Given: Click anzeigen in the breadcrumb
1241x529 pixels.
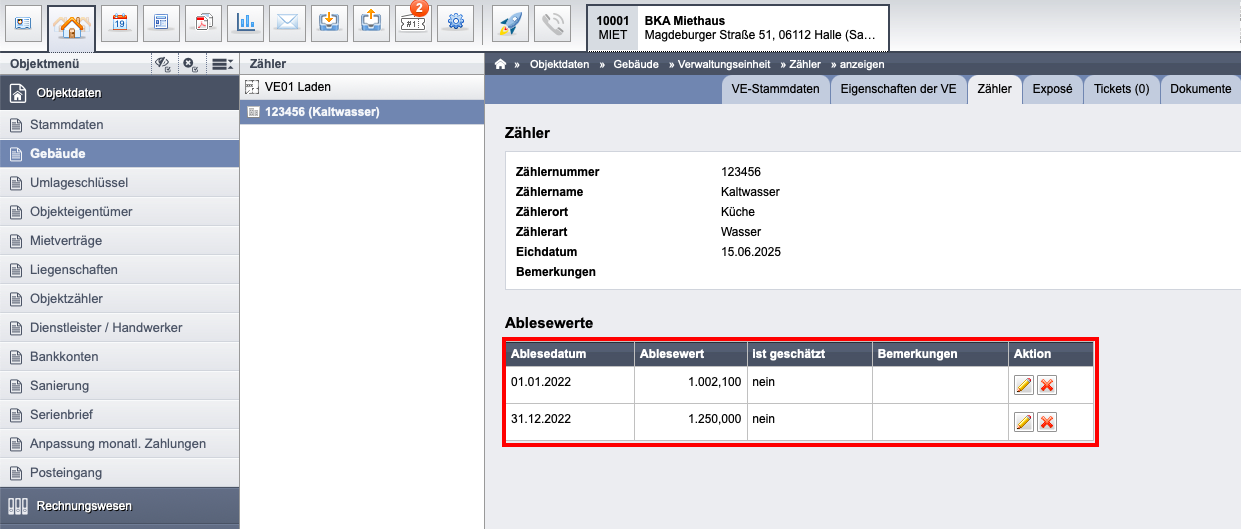Looking at the screenshot, I should (862, 64).
